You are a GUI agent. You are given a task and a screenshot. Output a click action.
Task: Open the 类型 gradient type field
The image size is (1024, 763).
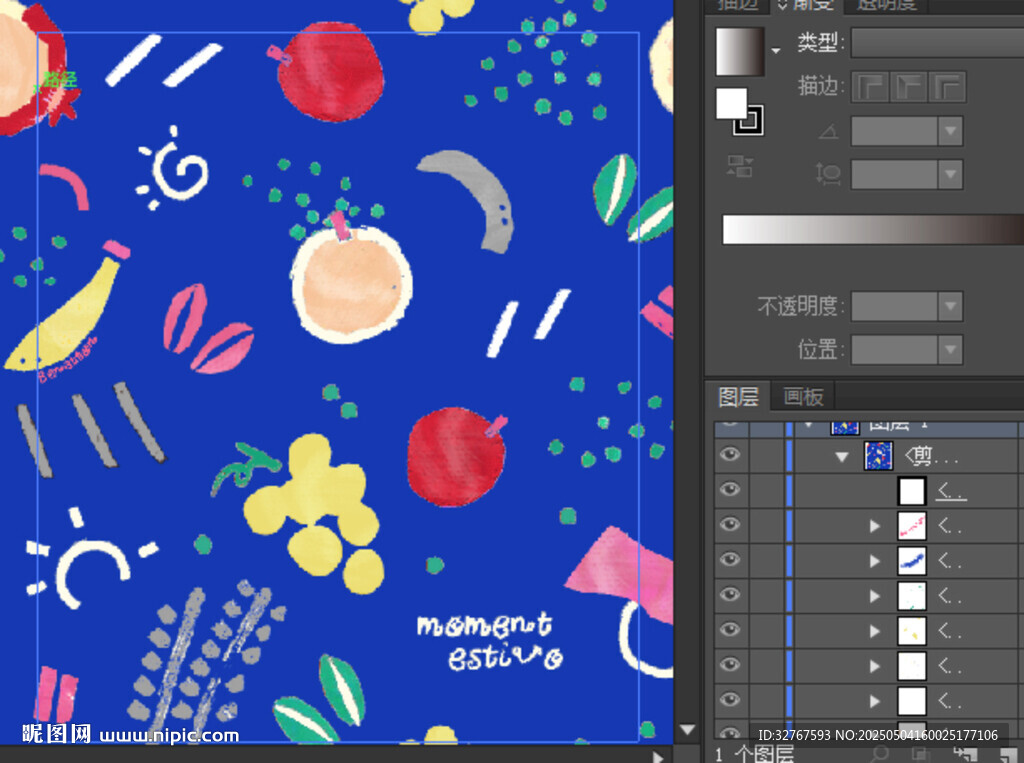coord(936,43)
